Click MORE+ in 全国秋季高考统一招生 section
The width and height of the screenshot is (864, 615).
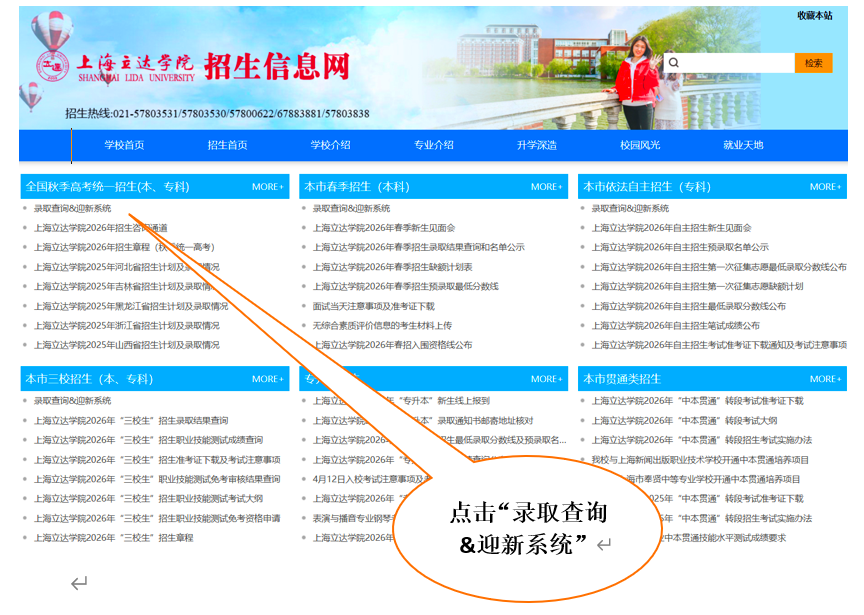click(268, 187)
